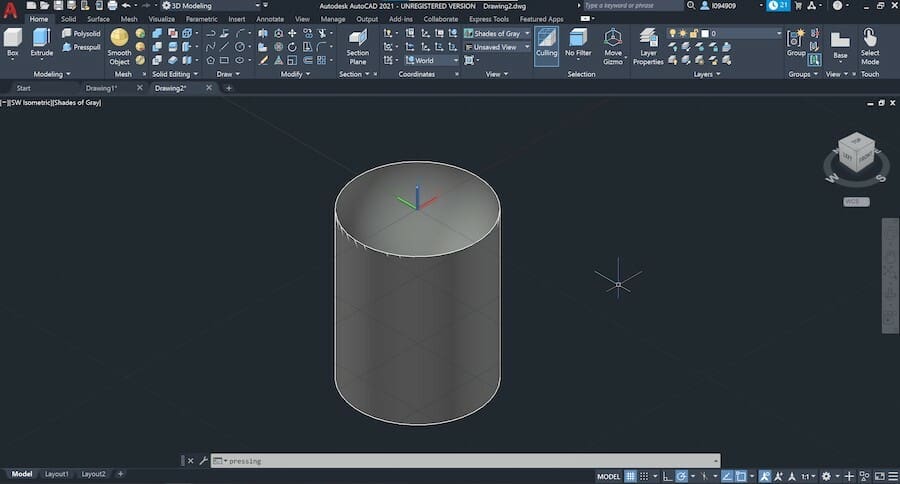Click the keyword or phrase search field

[633, 6]
